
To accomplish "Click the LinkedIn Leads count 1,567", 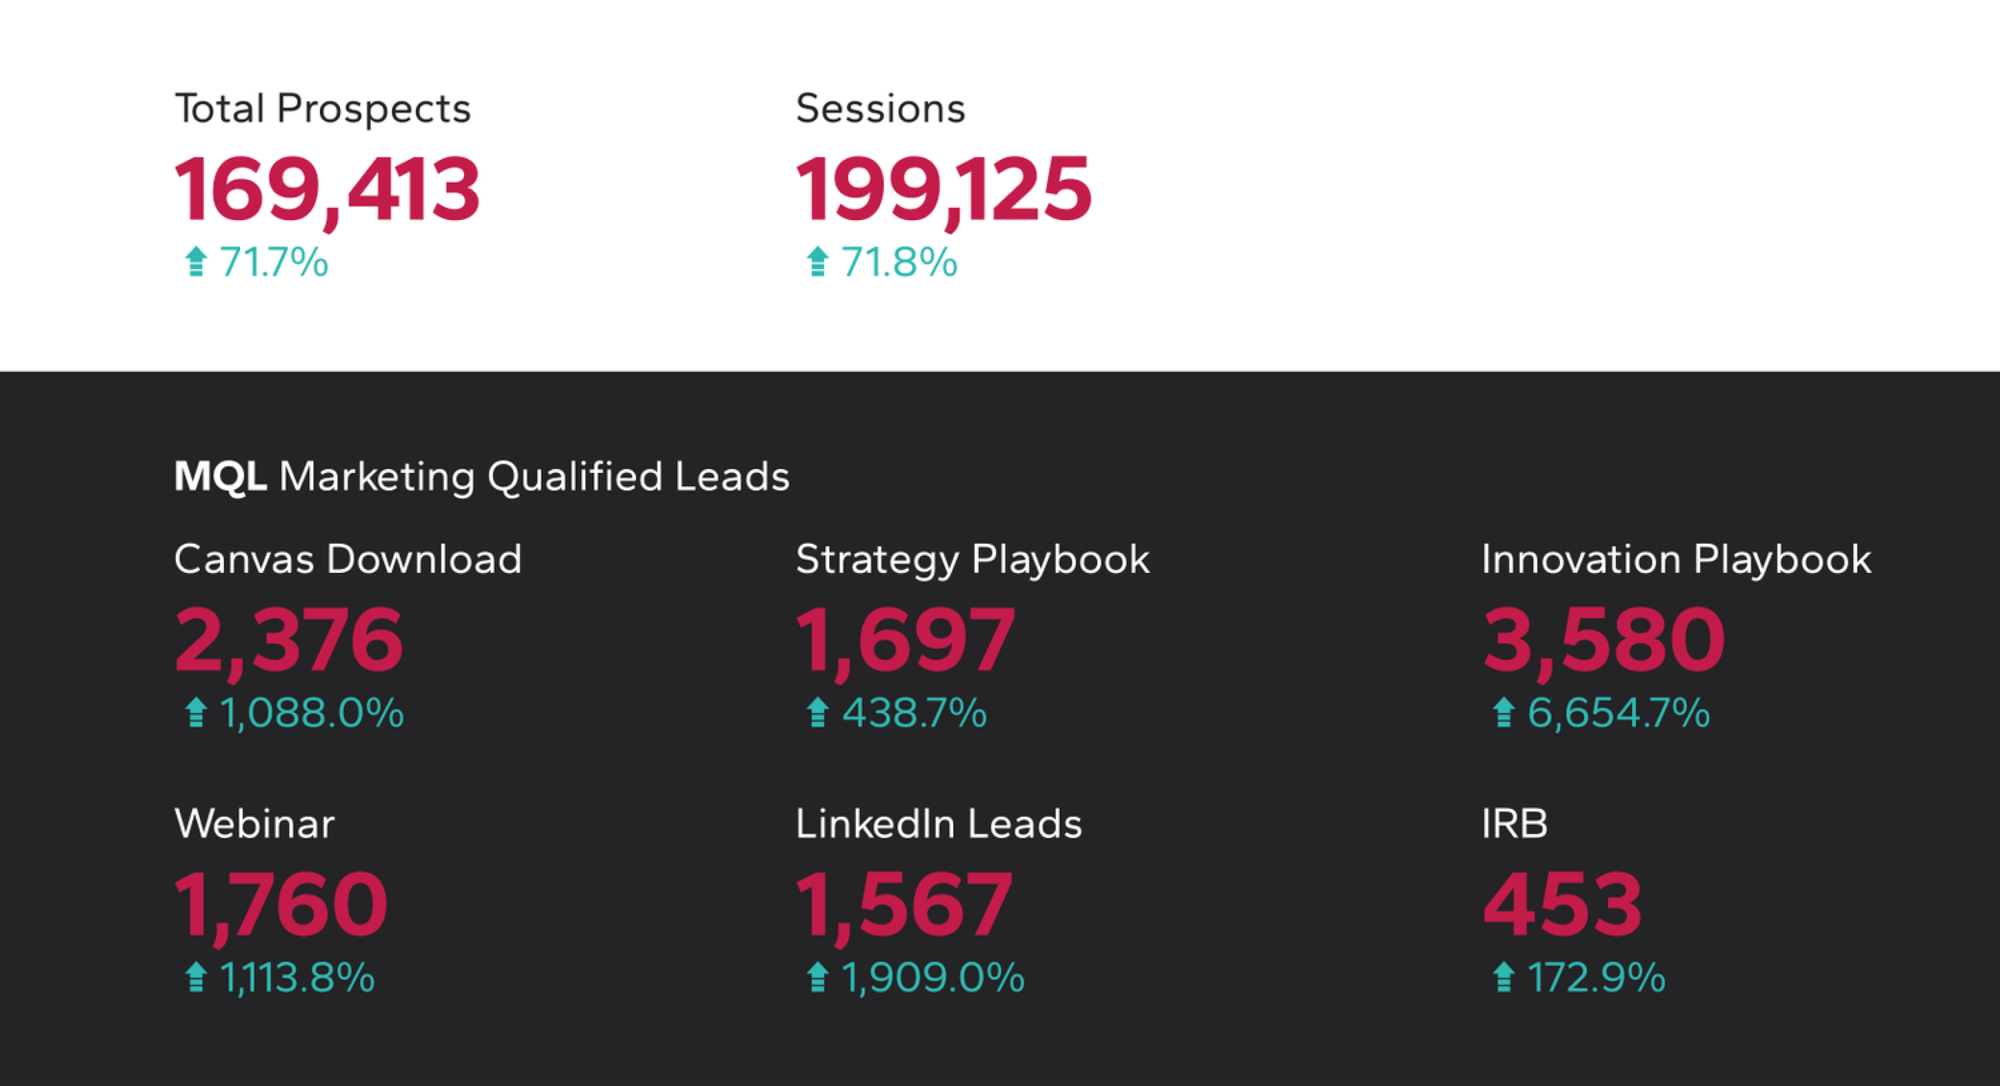I will pos(904,905).
